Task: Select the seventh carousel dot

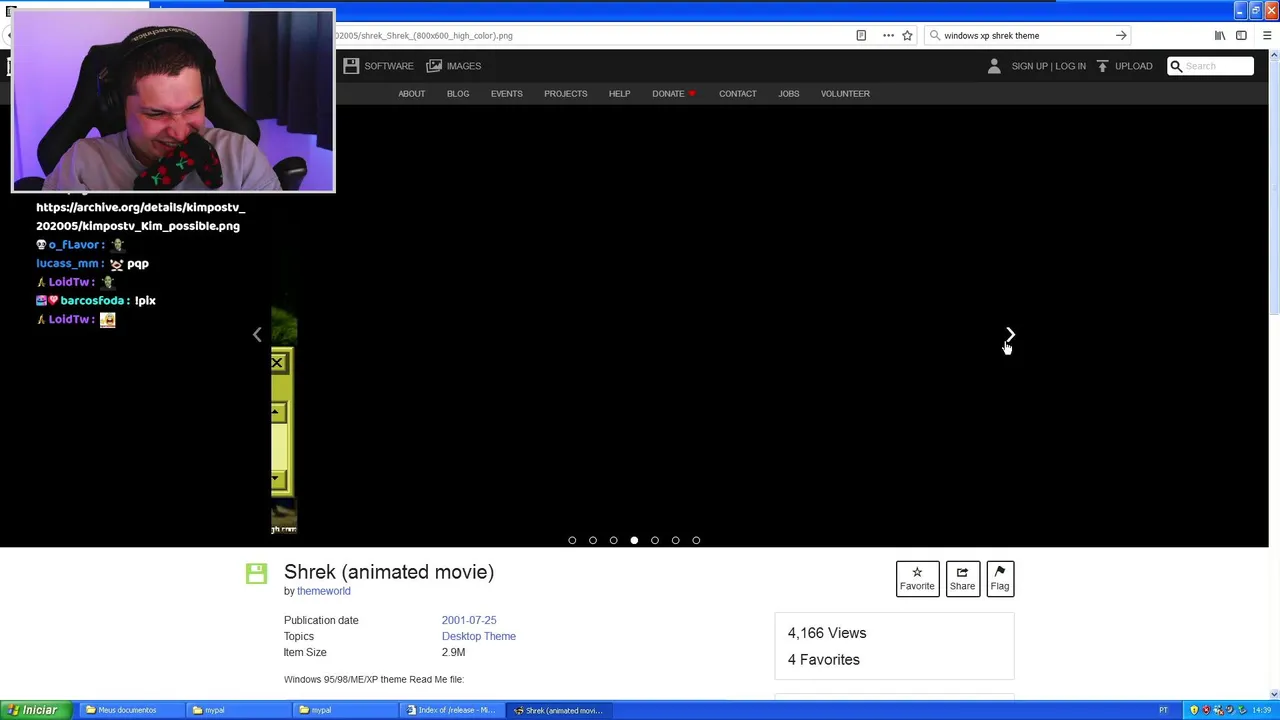Action: 696,540
